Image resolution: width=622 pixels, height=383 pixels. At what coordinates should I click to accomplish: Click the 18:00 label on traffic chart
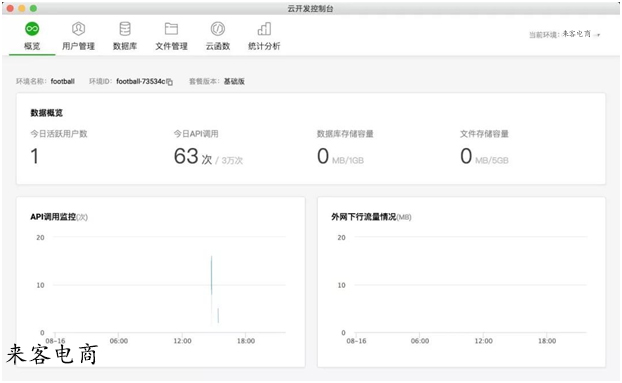coord(547,341)
